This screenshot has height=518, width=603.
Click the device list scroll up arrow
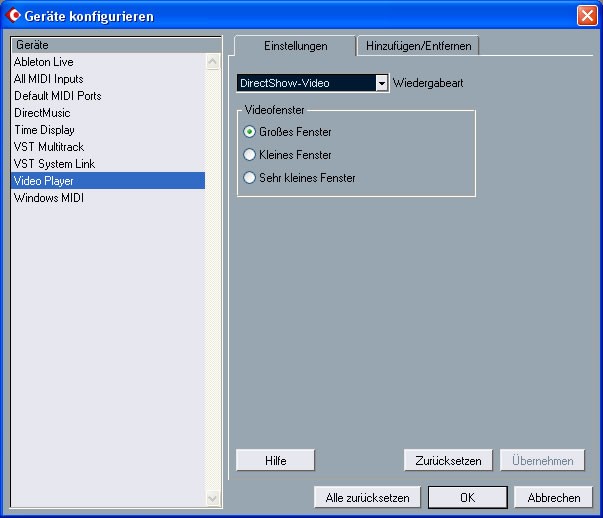click(213, 62)
